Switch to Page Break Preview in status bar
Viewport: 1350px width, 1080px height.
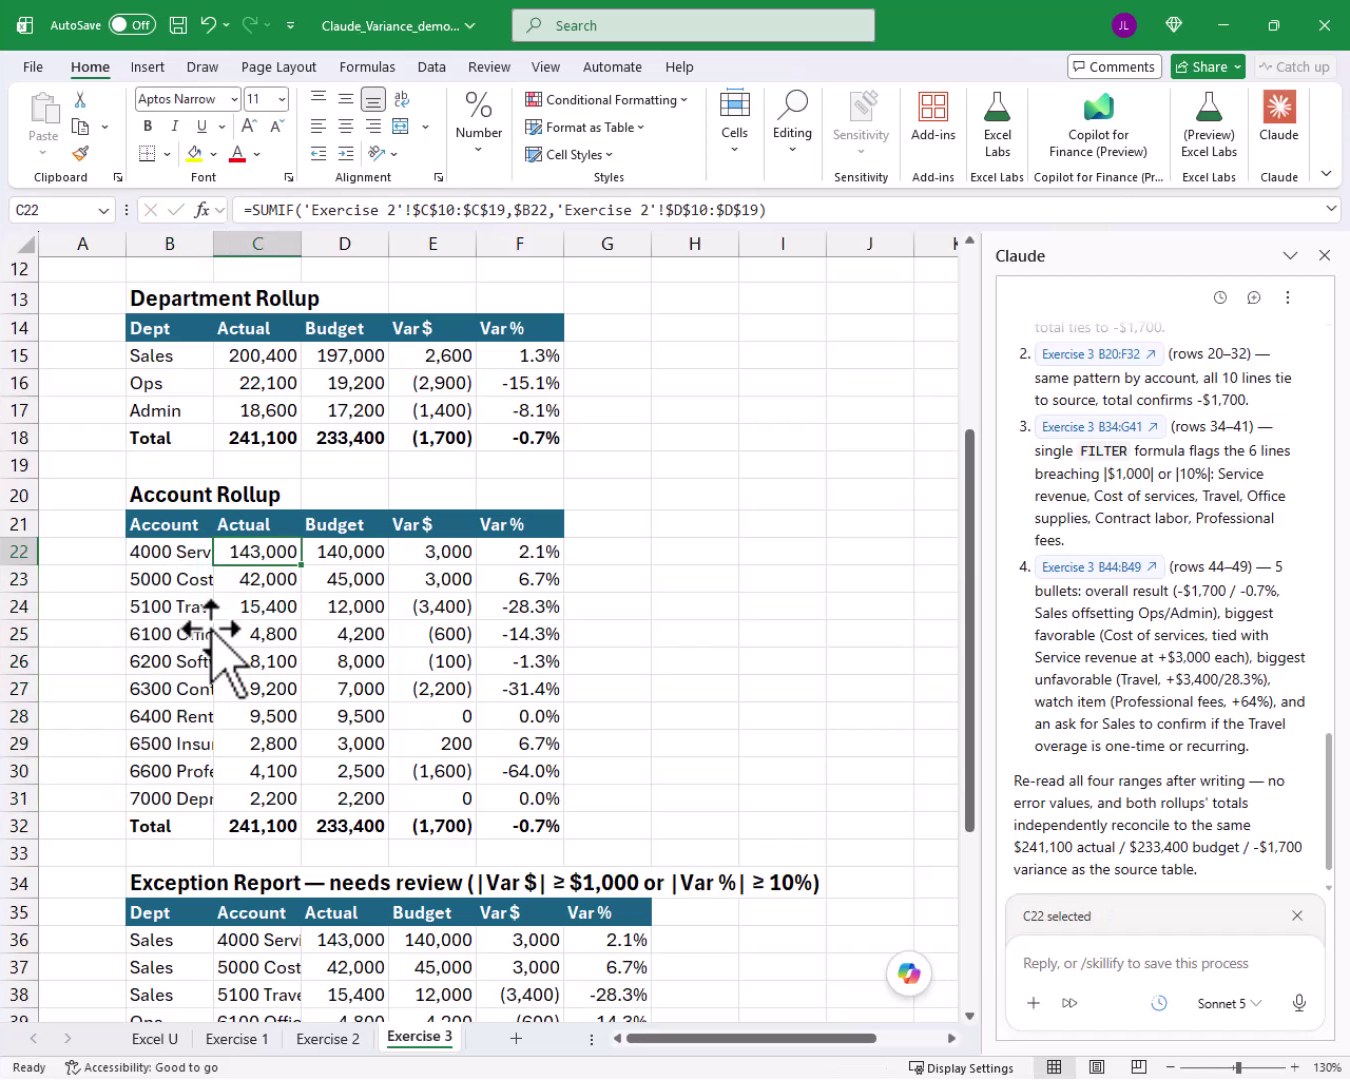coord(1139,1067)
